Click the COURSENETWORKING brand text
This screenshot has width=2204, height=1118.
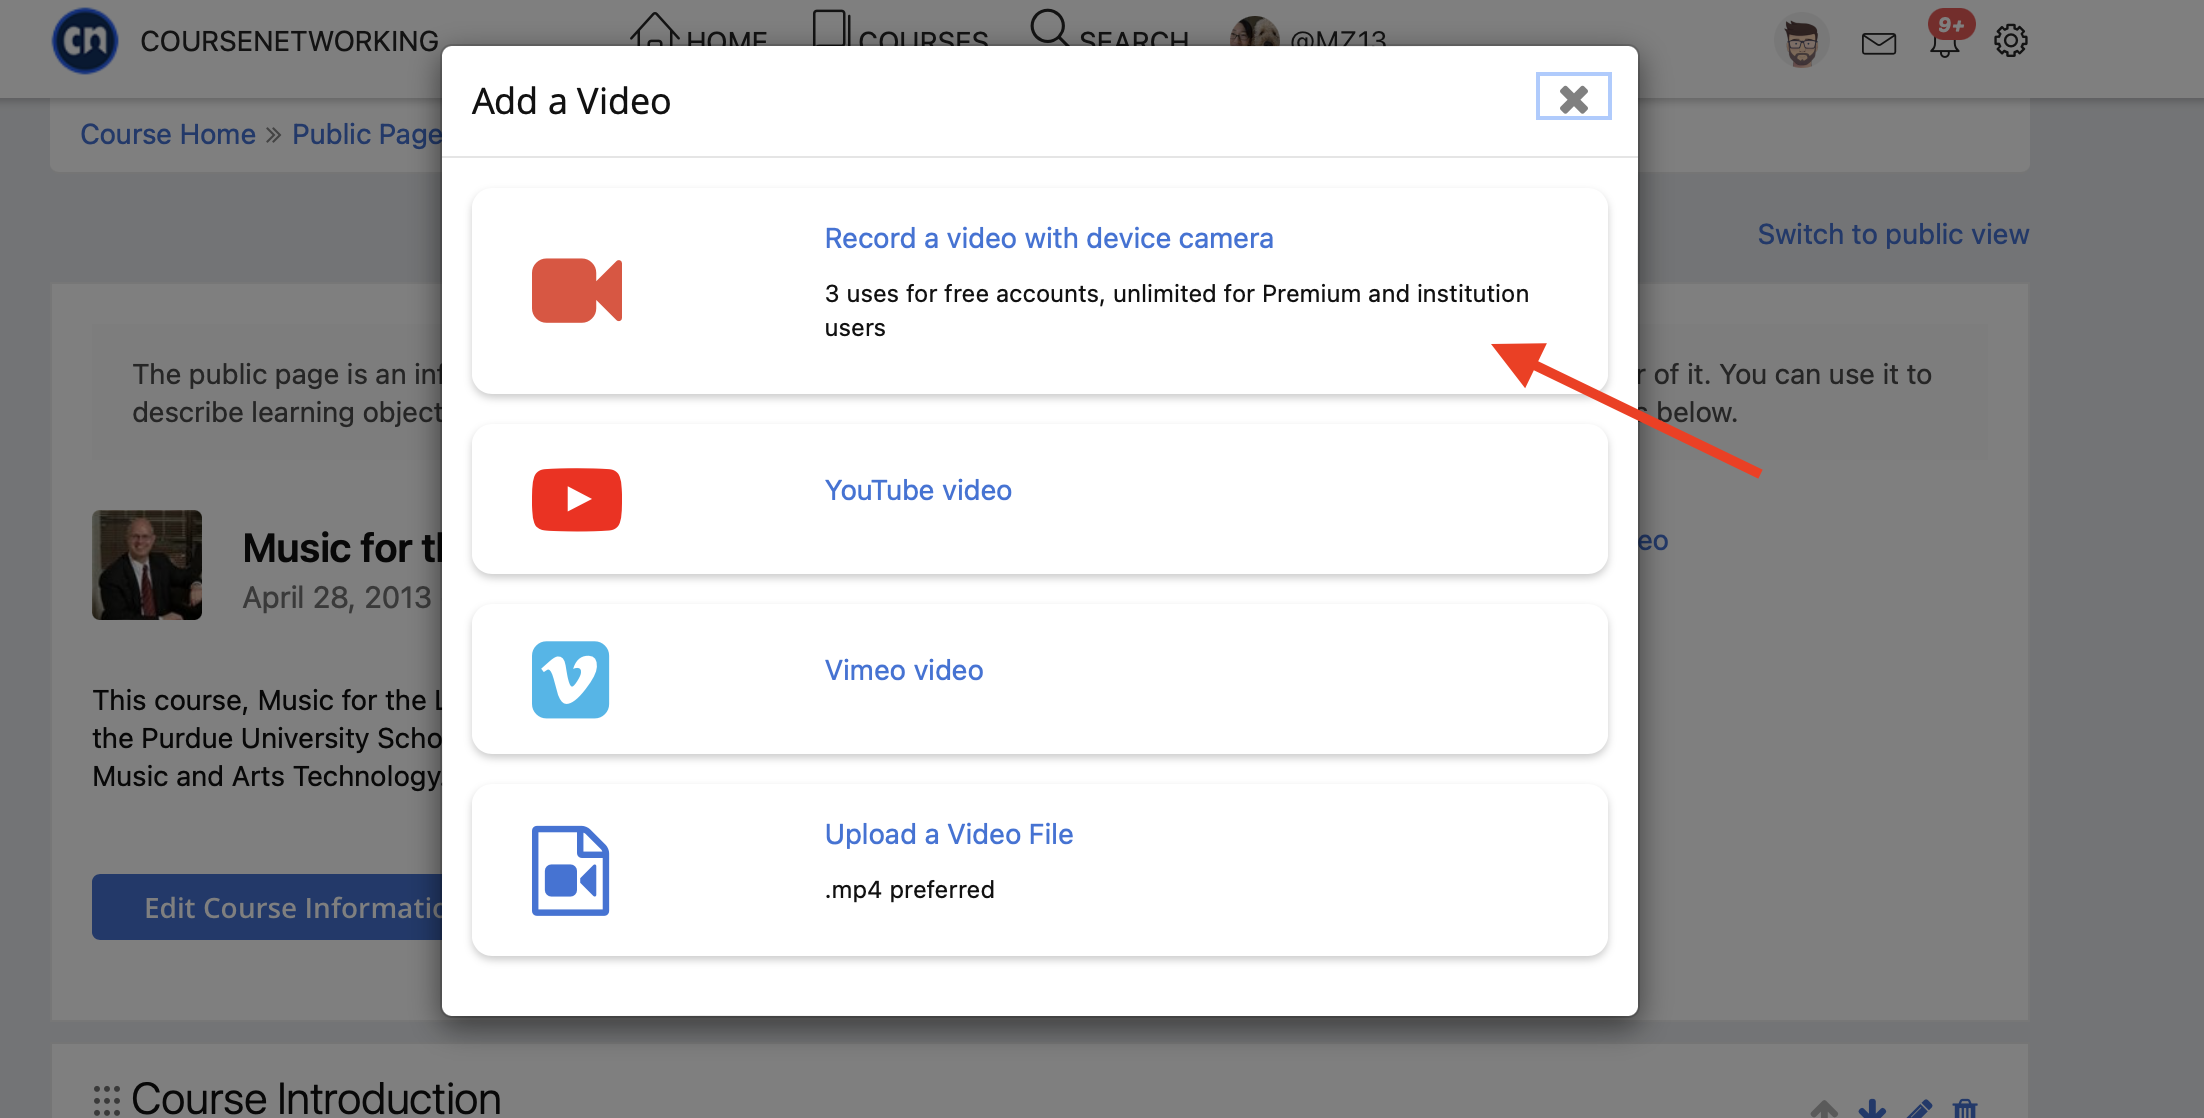coord(289,41)
